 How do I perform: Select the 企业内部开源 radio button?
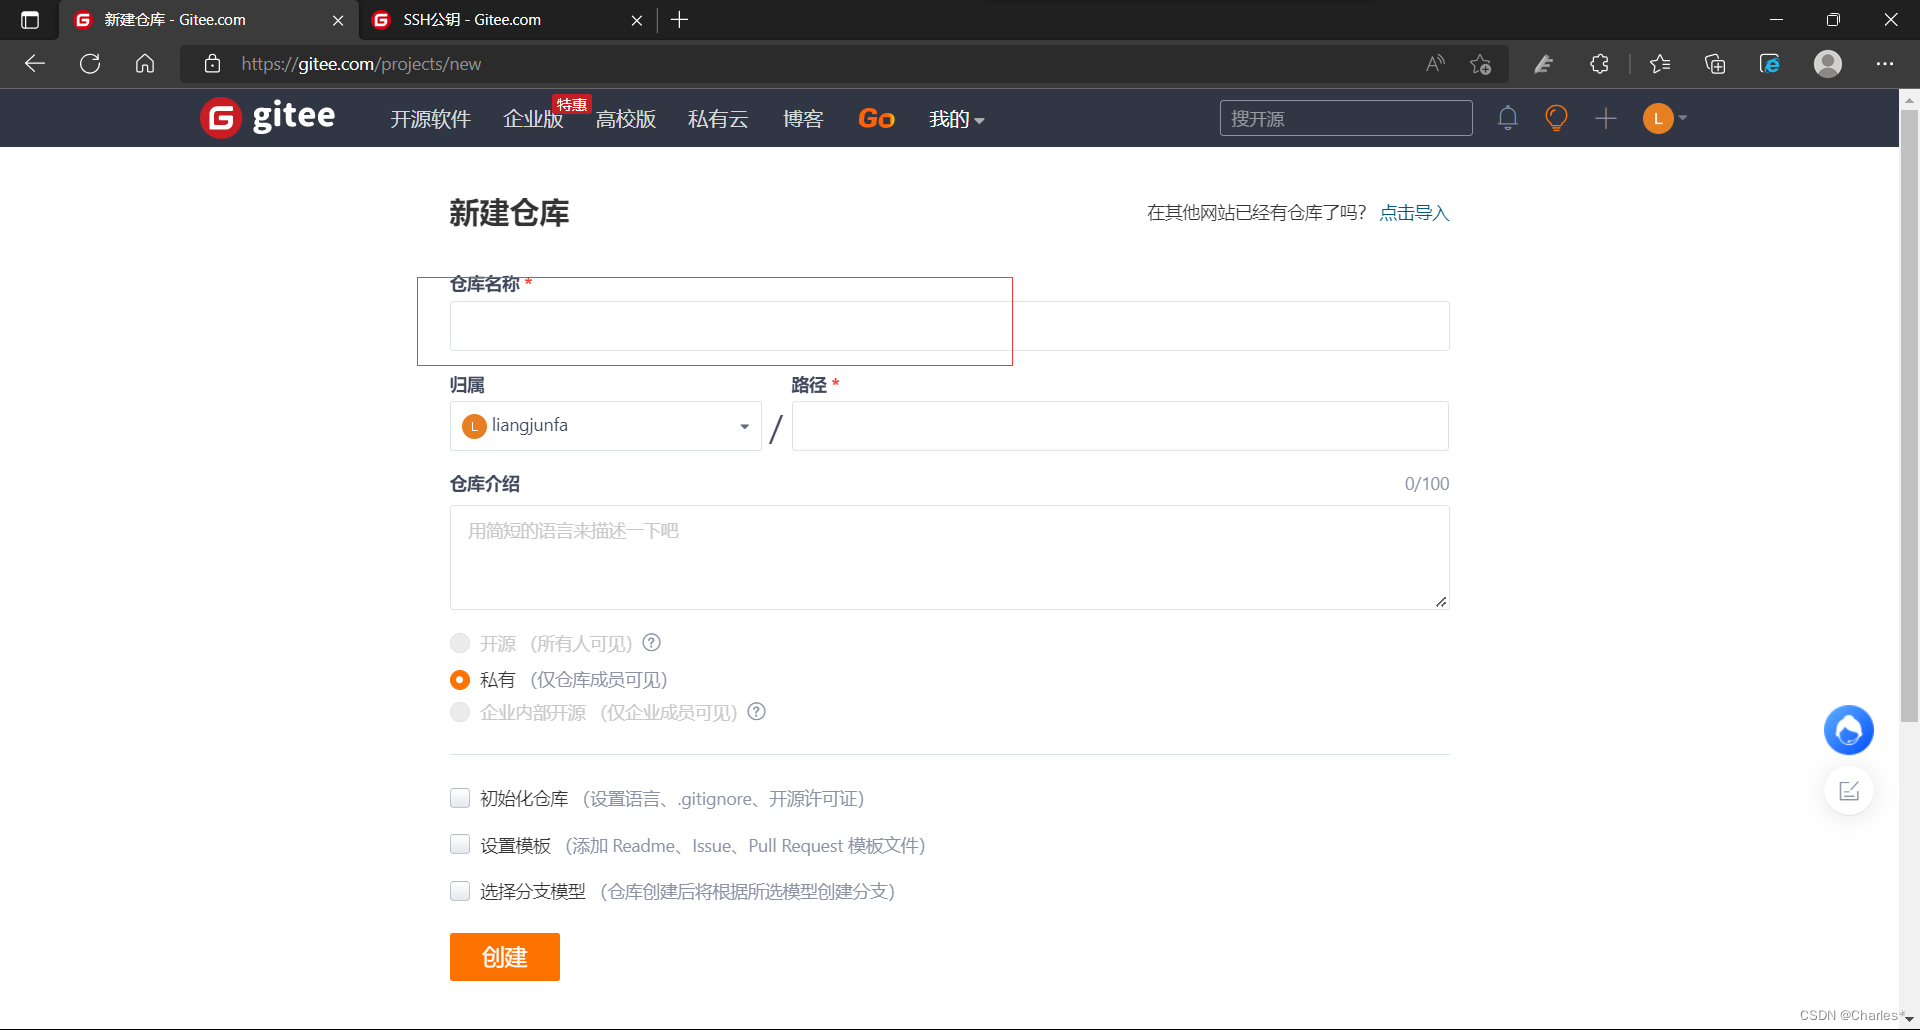pyautogui.click(x=460, y=712)
